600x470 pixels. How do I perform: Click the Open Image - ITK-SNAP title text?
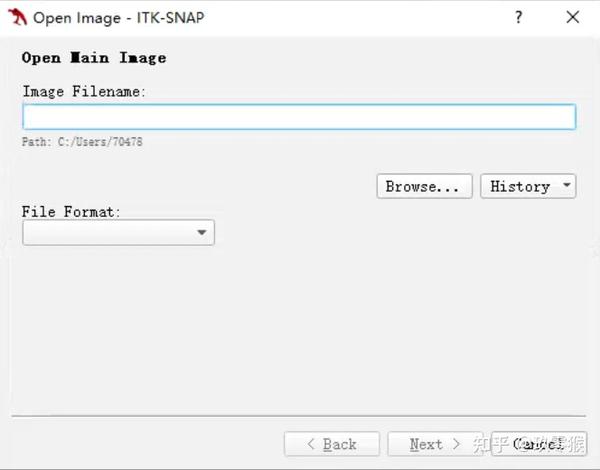click(x=119, y=18)
